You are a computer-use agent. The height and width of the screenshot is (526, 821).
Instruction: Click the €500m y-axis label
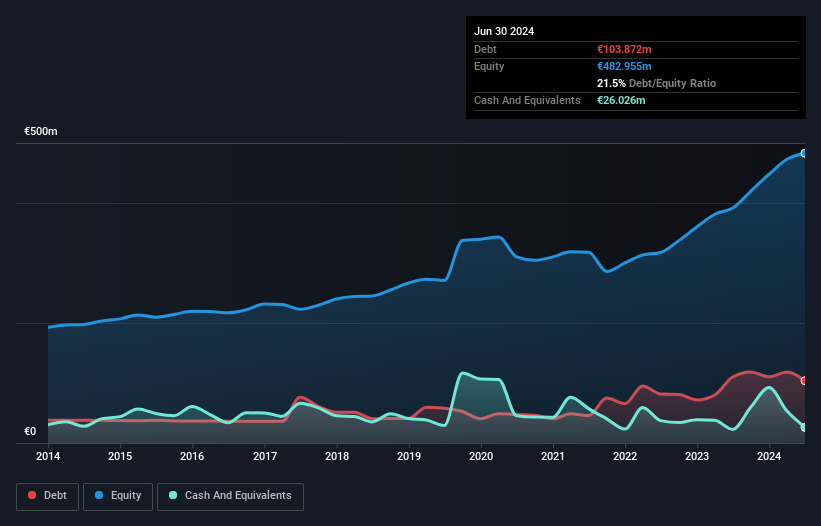41,131
